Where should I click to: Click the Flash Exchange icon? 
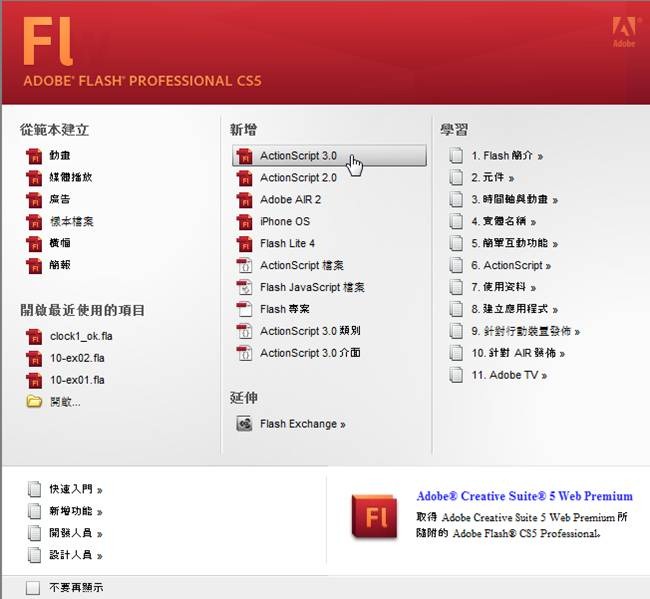click(244, 424)
